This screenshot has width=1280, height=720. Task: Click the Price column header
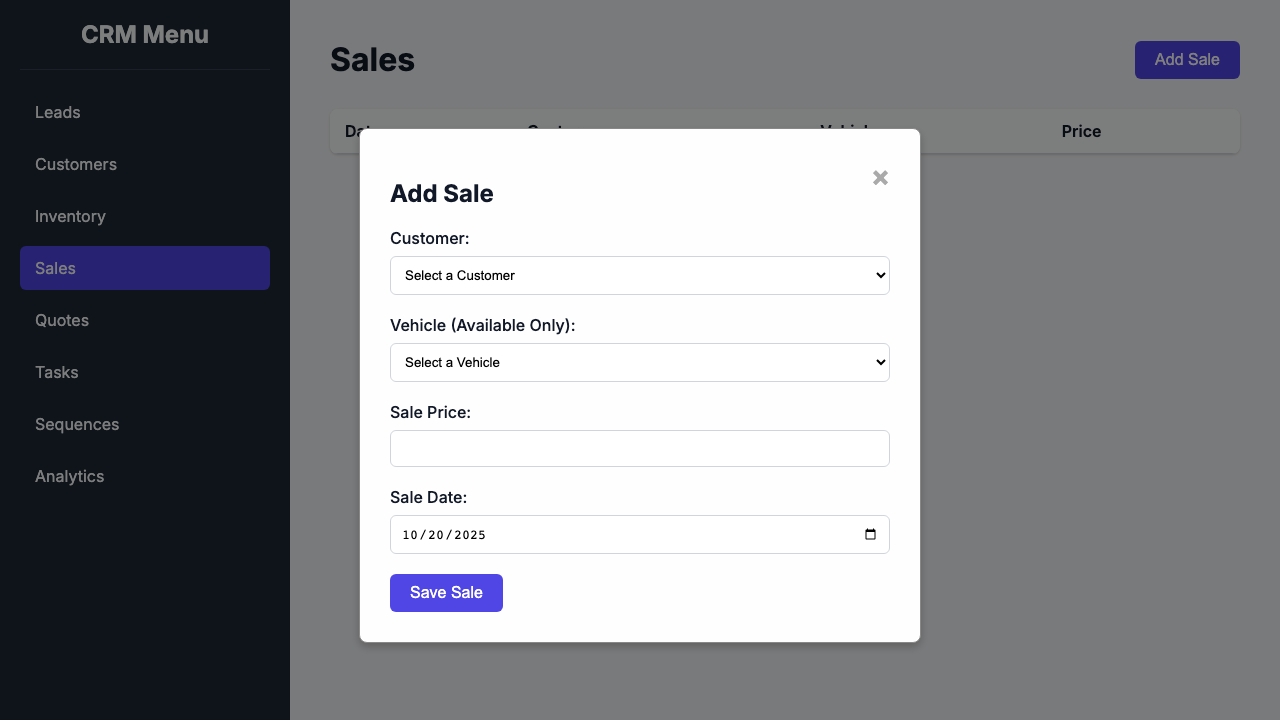(x=1081, y=131)
